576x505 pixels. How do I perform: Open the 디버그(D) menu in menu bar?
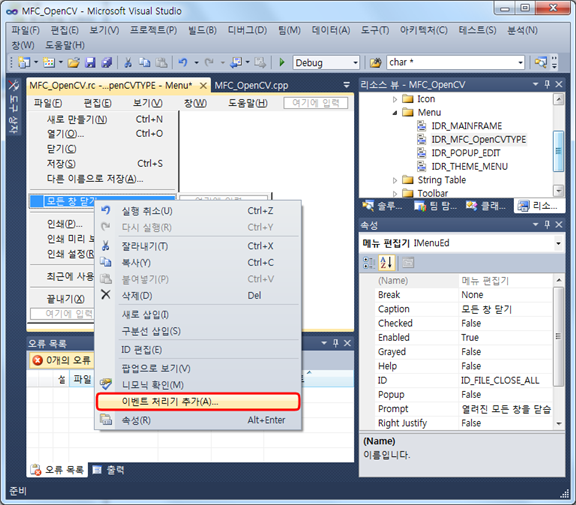[247, 30]
